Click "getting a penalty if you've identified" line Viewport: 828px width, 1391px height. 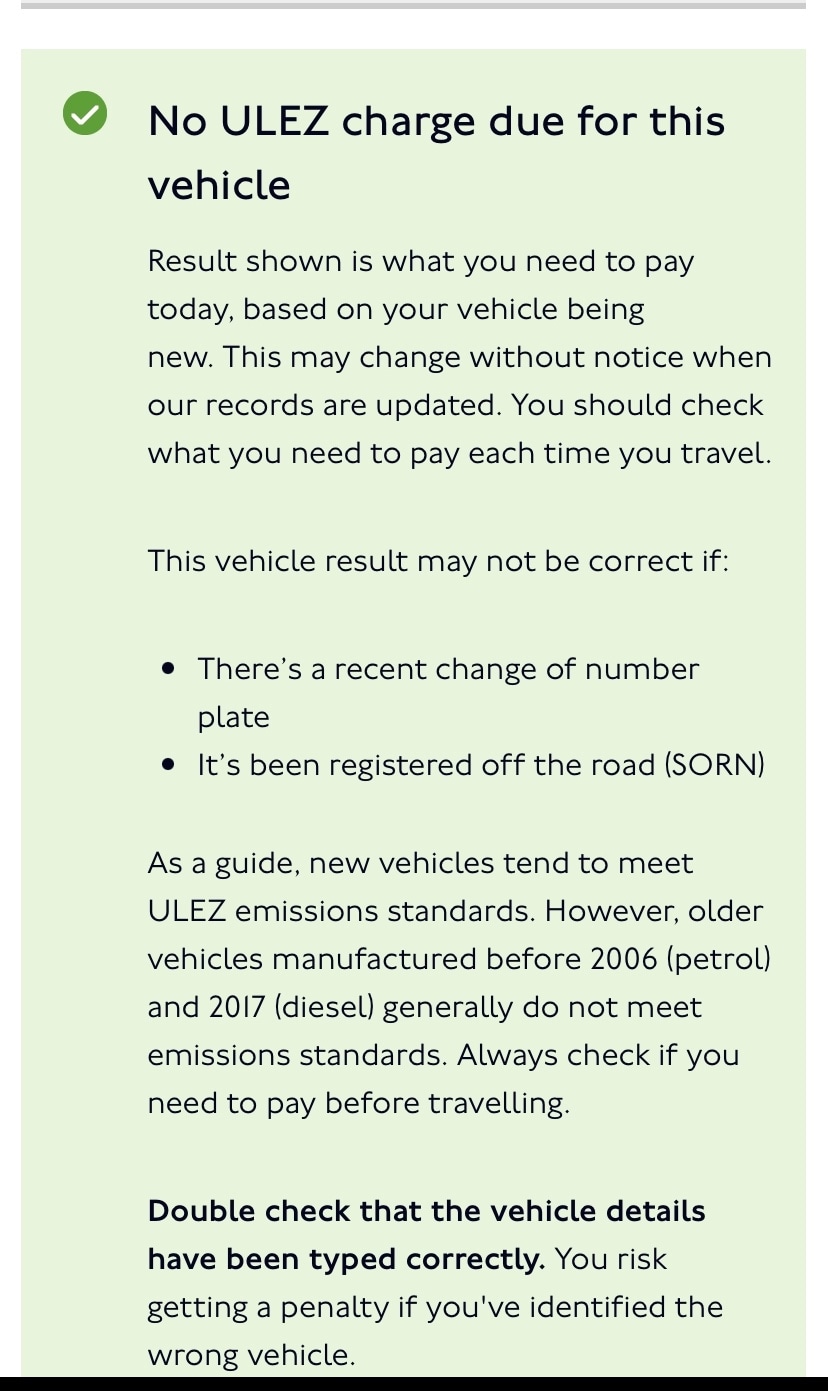click(435, 1307)
